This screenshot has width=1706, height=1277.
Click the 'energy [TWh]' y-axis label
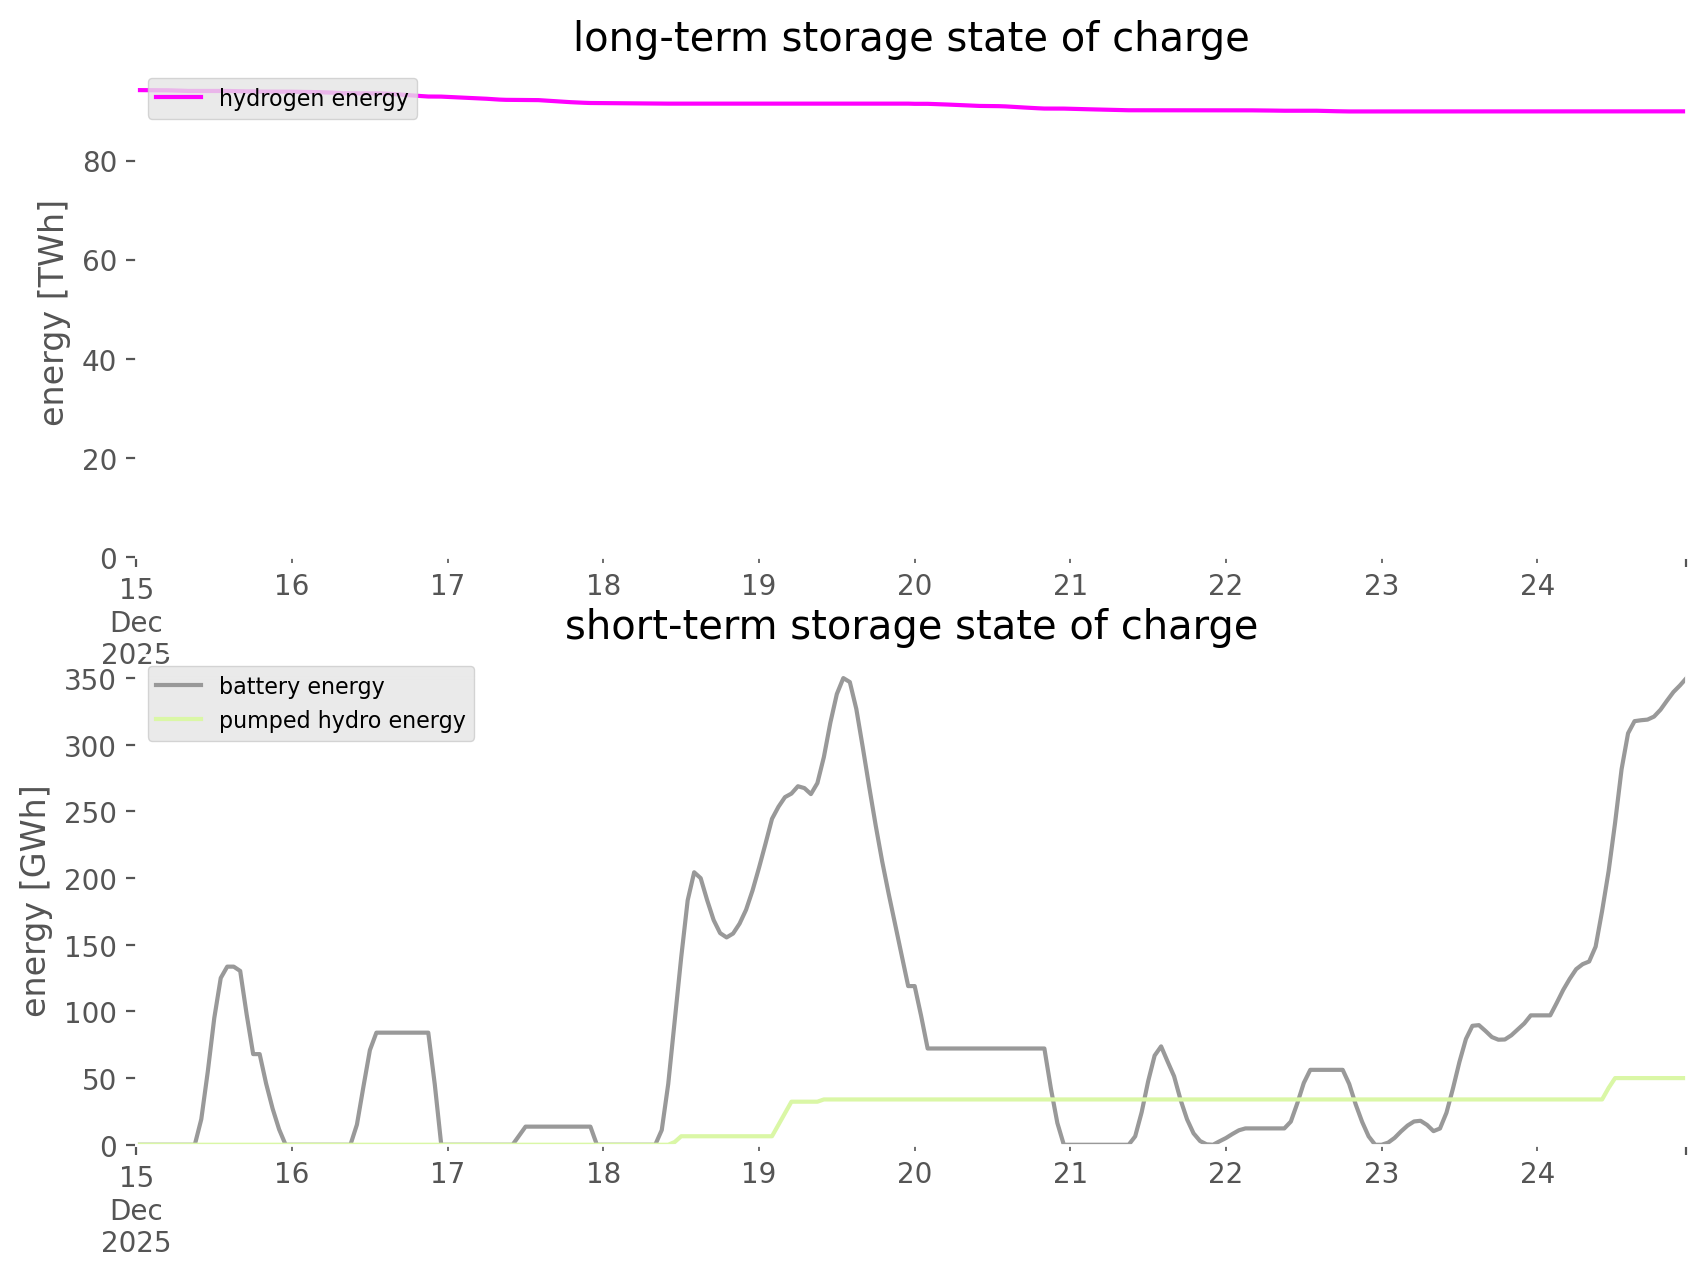(x=52, y=313)
